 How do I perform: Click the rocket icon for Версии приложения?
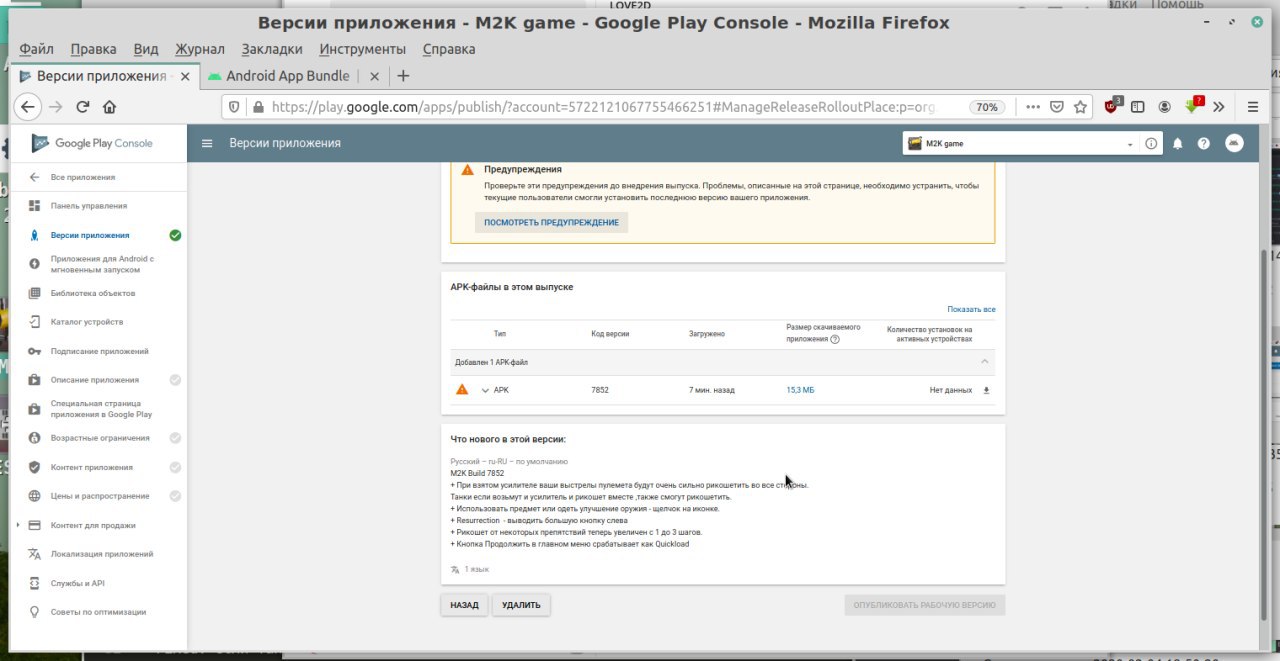click(x=34, y=235)
